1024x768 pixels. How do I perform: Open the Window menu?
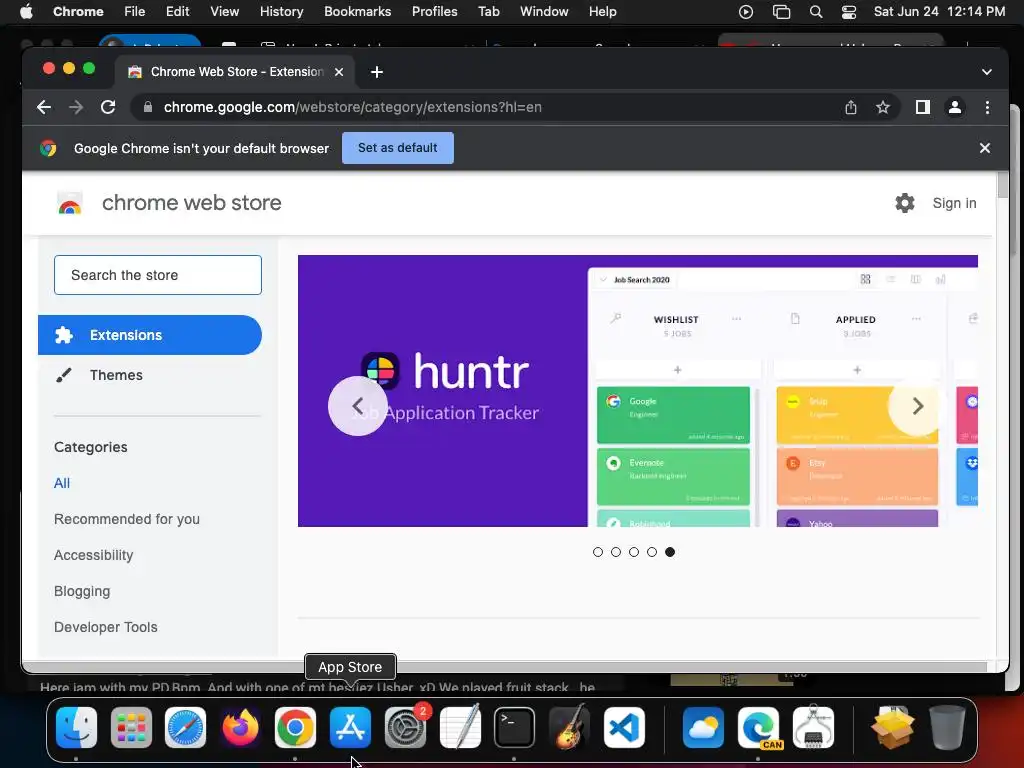(x=544, y=11)
